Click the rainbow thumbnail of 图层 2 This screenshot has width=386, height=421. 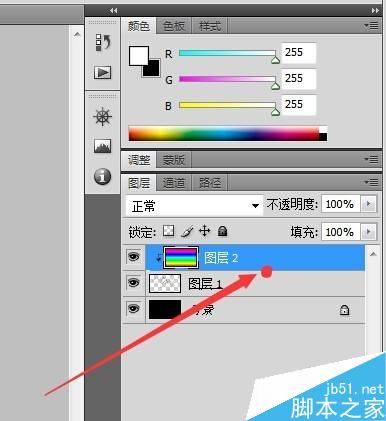pyautogui.click(x=181, y=257)
